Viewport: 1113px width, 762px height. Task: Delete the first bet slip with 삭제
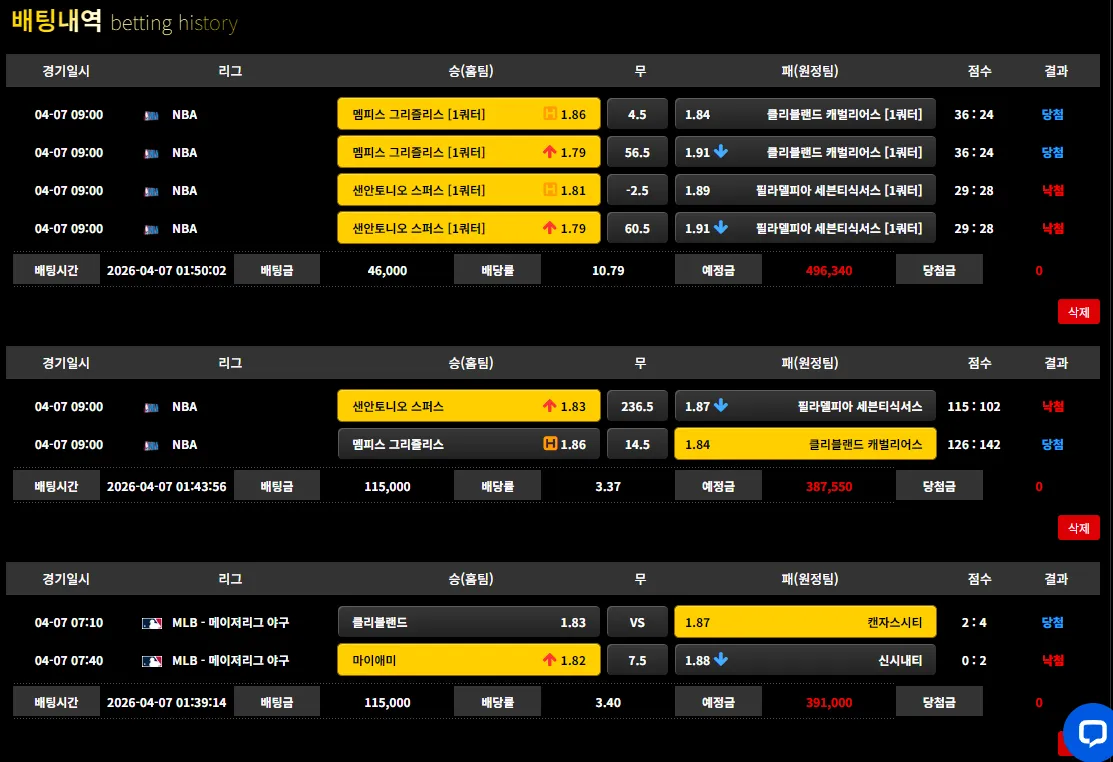(1078, 312)
